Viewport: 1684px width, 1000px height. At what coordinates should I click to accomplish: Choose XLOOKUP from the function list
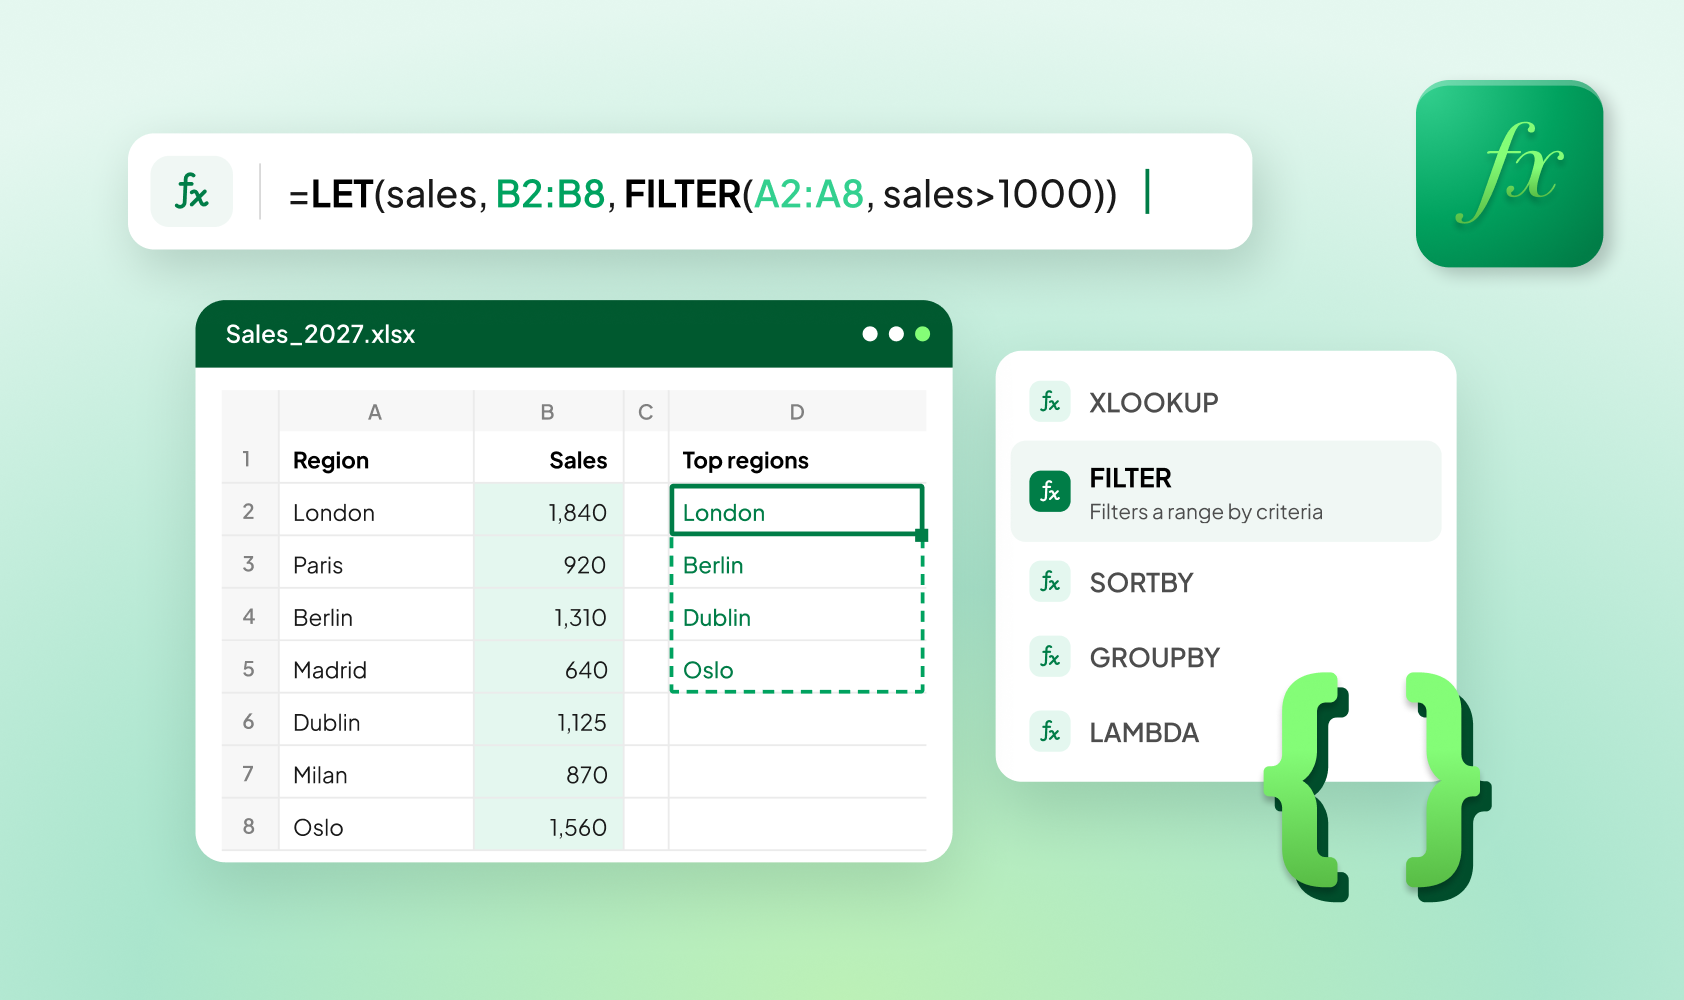pos(1226,402)
